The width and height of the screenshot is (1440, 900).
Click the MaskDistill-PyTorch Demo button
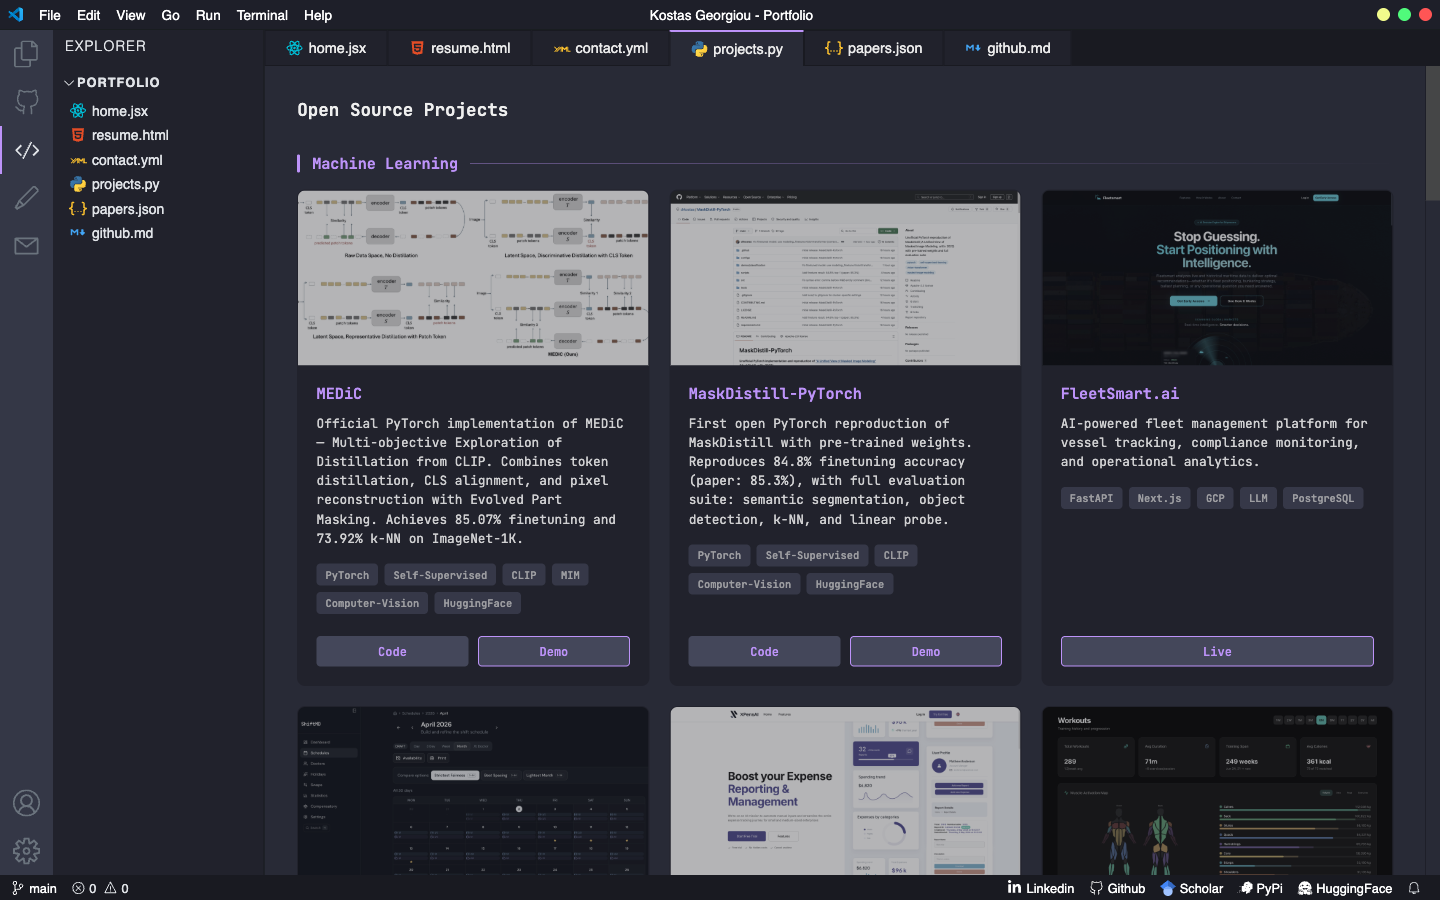pos(926,651)
